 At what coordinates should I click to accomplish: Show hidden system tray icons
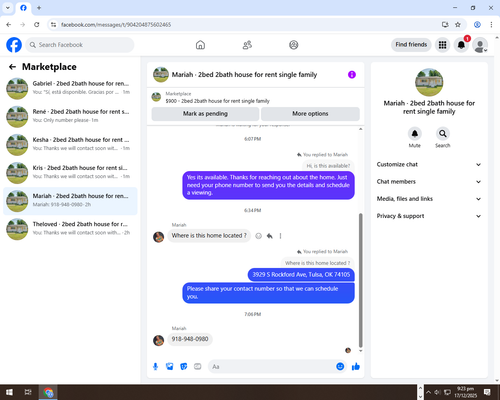point(428,392)
